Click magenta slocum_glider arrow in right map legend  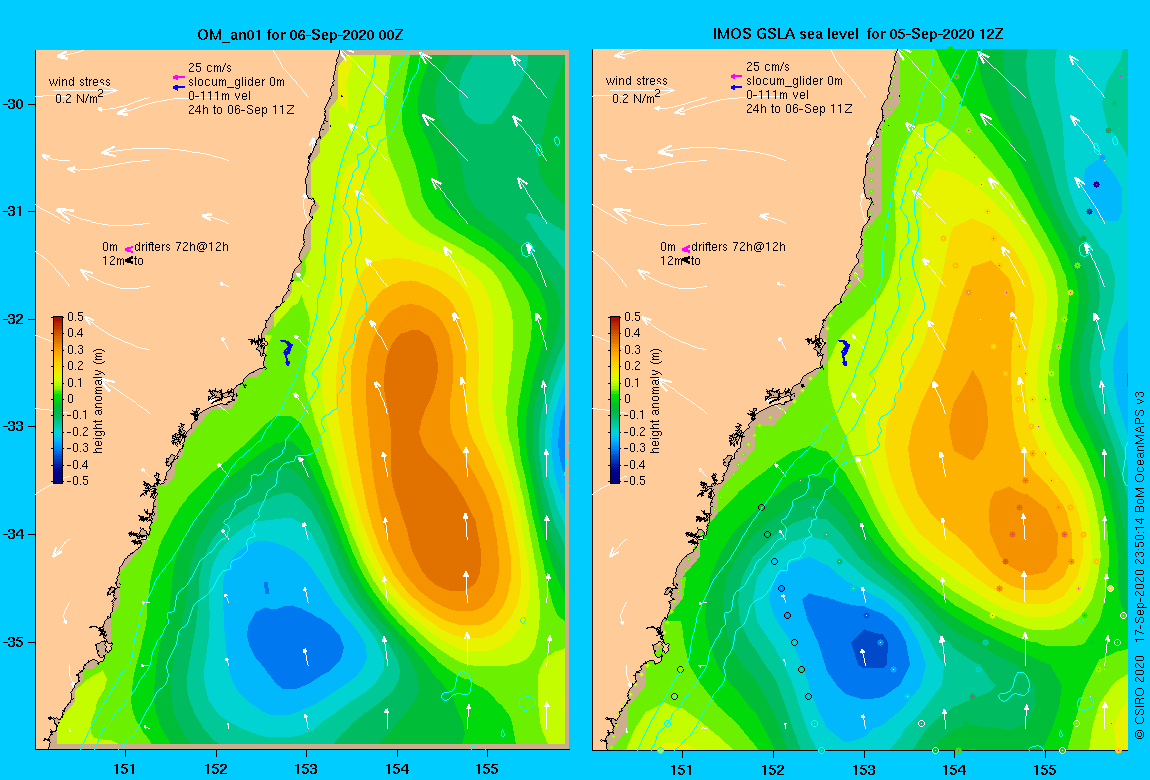(736, 77)
